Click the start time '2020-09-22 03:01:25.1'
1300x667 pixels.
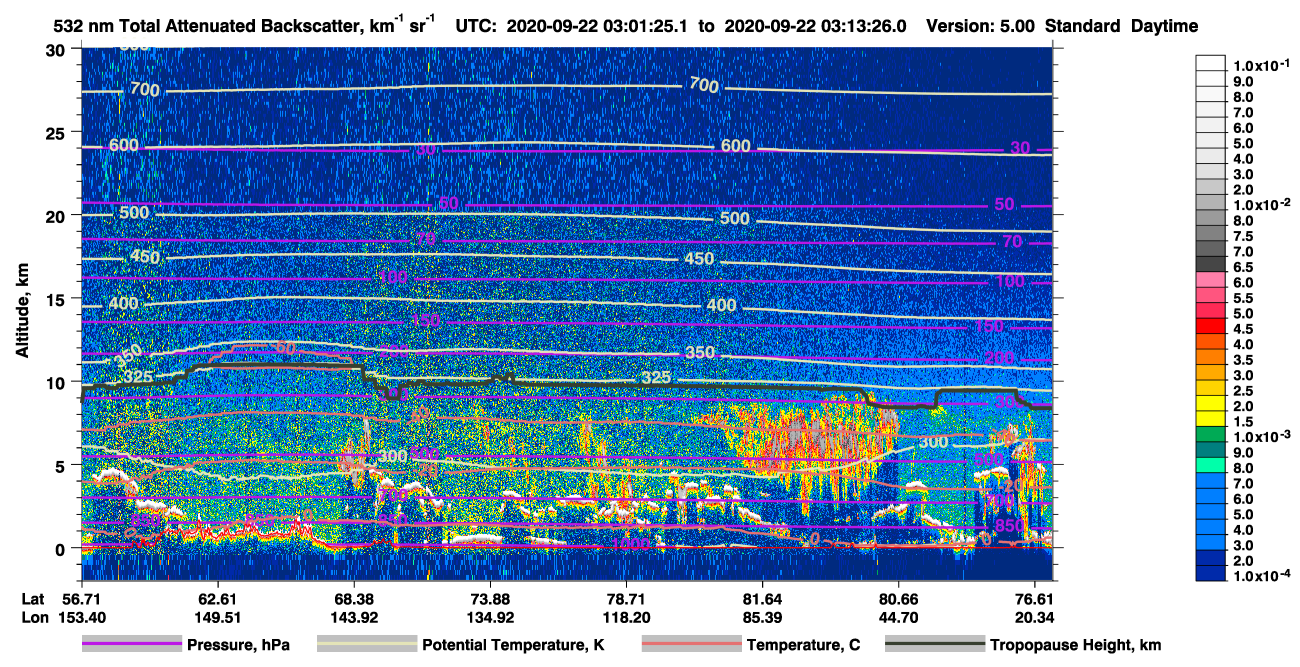click(x=597, y=26)
